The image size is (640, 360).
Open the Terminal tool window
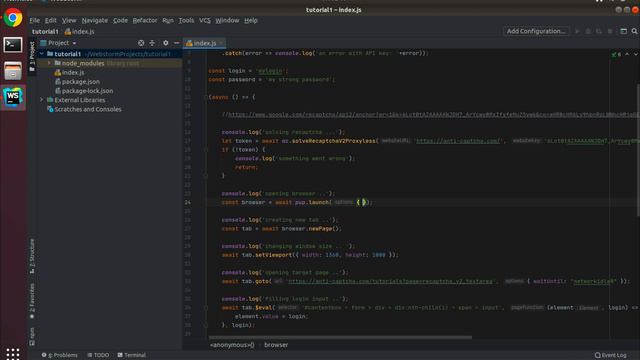point(131,355)
